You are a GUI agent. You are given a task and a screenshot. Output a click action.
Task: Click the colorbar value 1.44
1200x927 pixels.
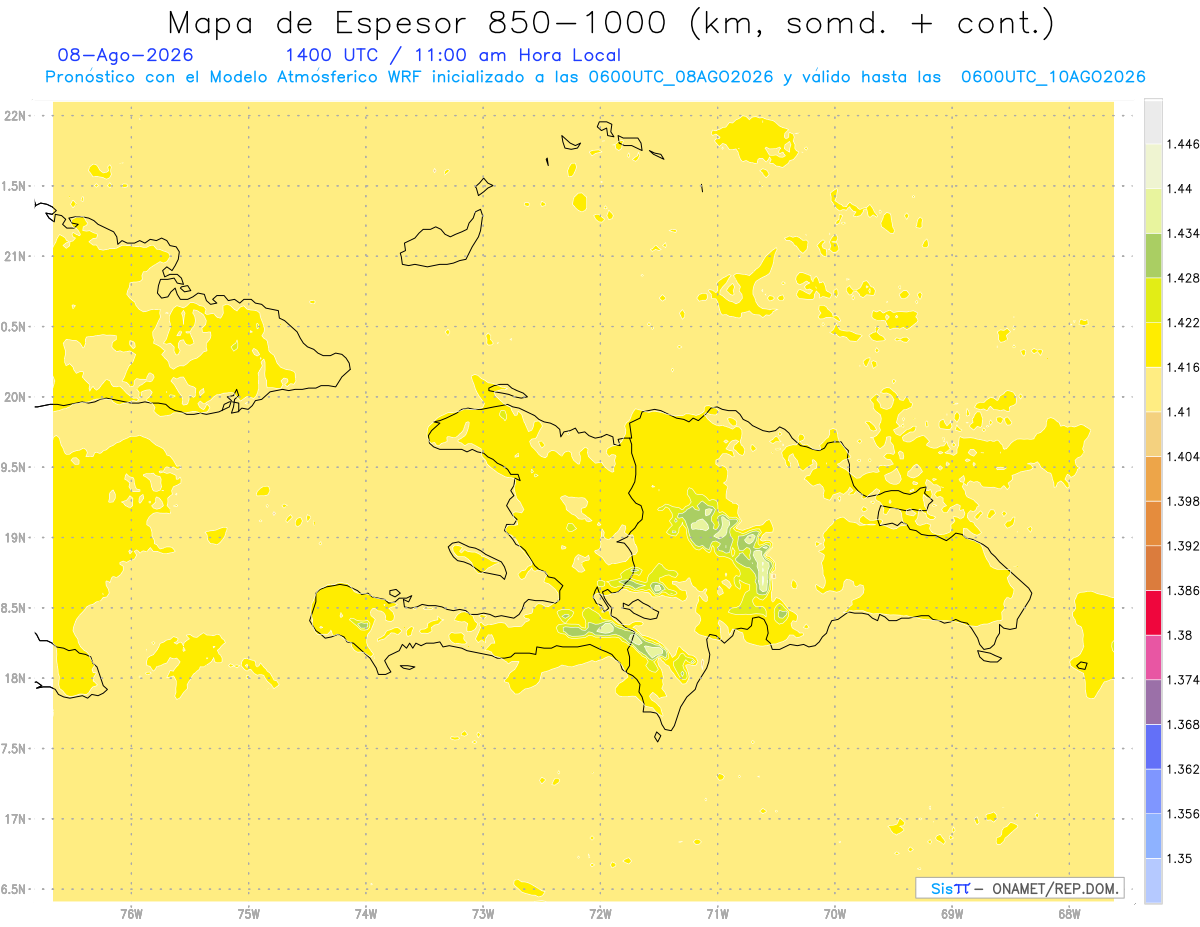[1179, 189]
